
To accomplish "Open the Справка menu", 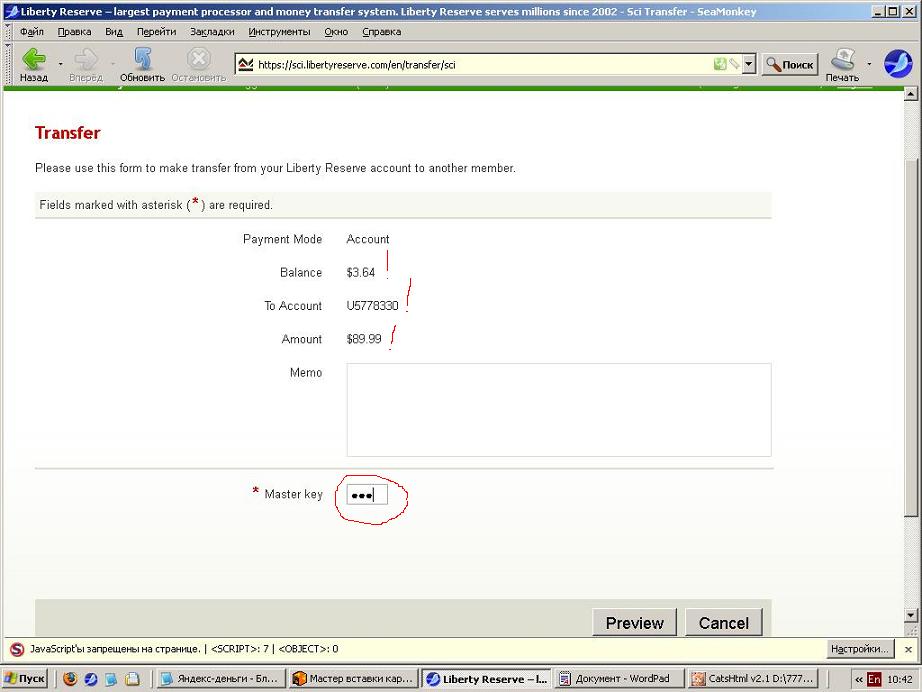I will click(x=382, y=32).
